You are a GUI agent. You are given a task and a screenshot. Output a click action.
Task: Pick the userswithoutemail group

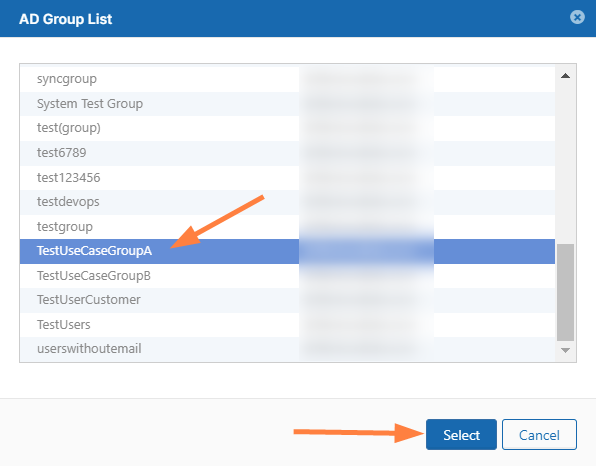(287, 349)
